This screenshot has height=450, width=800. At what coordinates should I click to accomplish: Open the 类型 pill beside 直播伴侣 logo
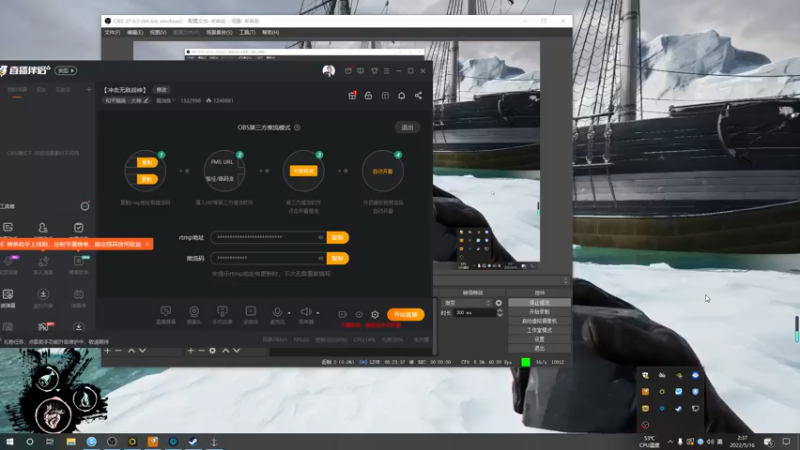[66, 70]
